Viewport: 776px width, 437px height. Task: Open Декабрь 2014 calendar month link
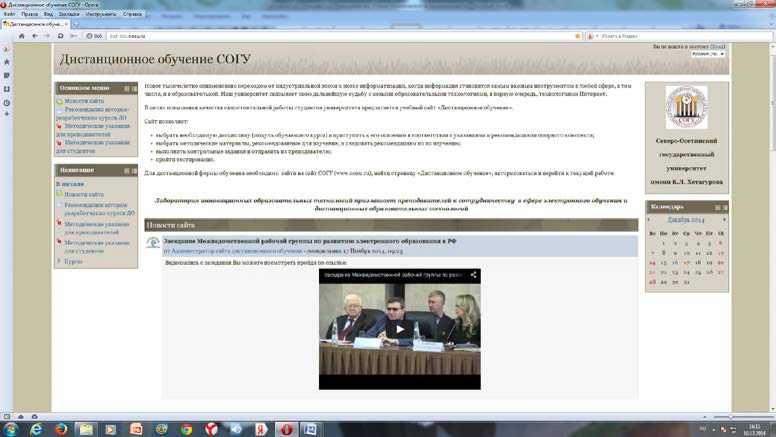(x=686, y=219)
